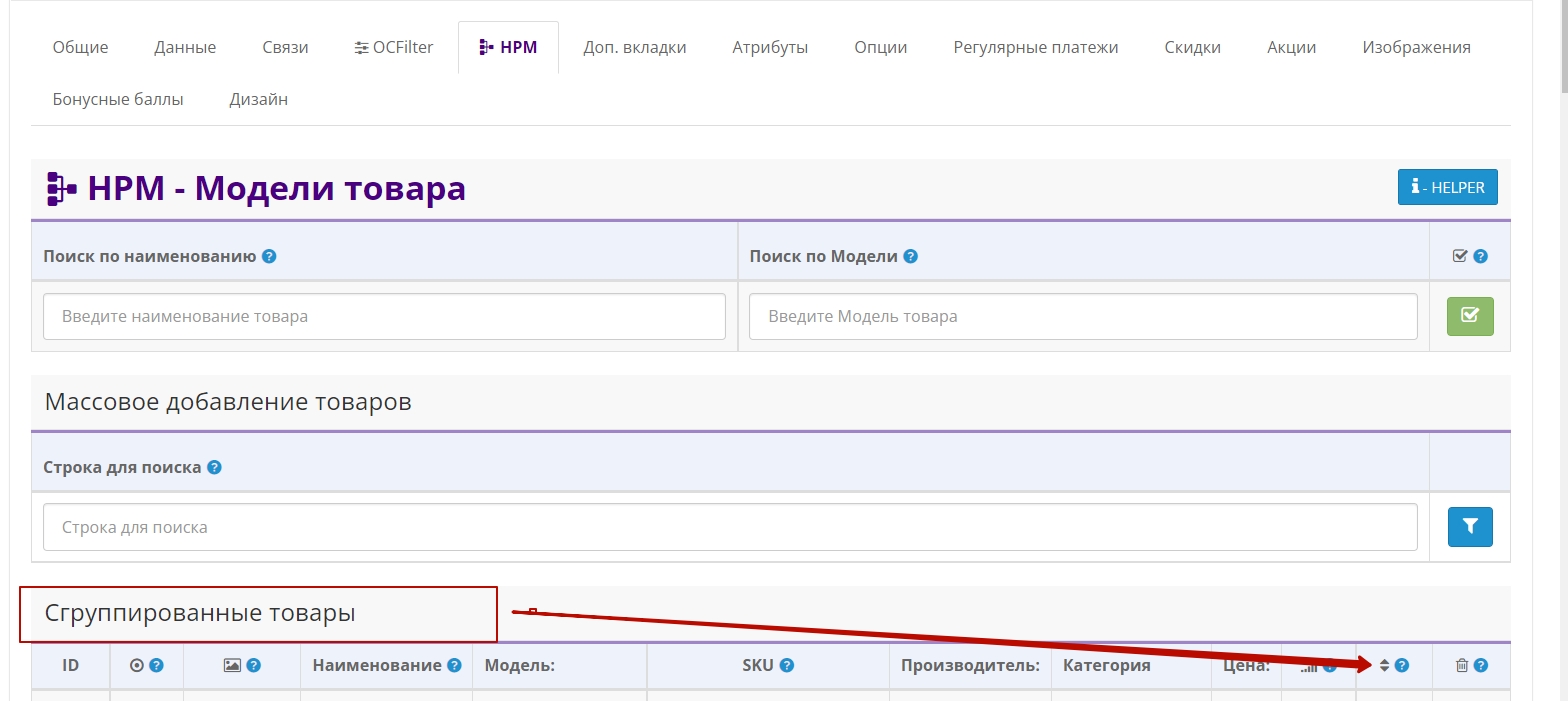Click the blue HELPER button
The width and height of the screenshot is (1568, 701).
1447,187
